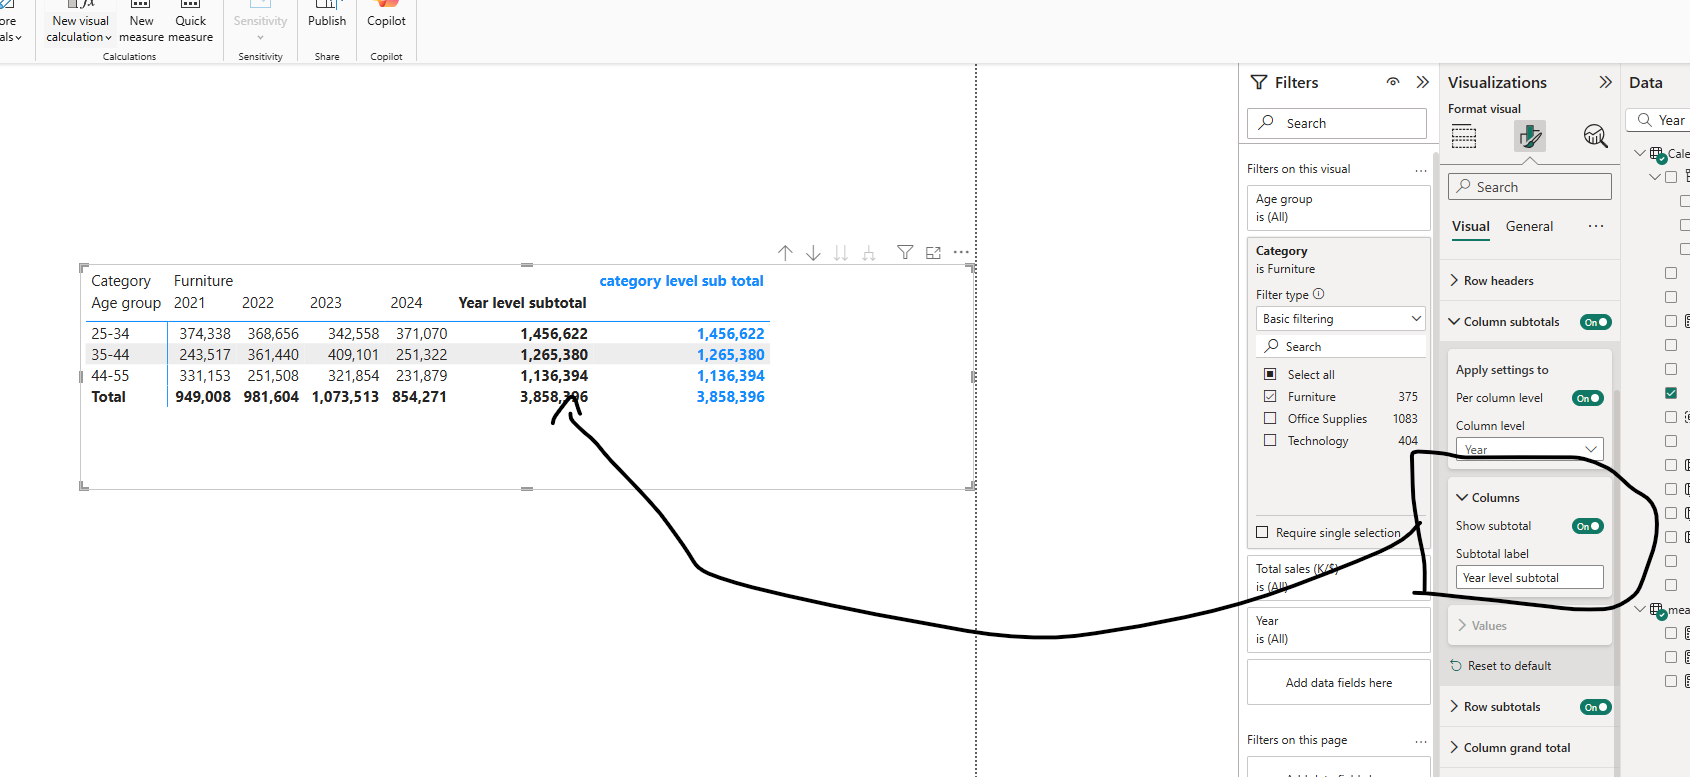The width and height of the screenshot is (1690, 777).
Task: Collapse the Visualizations pane with double chevron
Action: 1605,82
